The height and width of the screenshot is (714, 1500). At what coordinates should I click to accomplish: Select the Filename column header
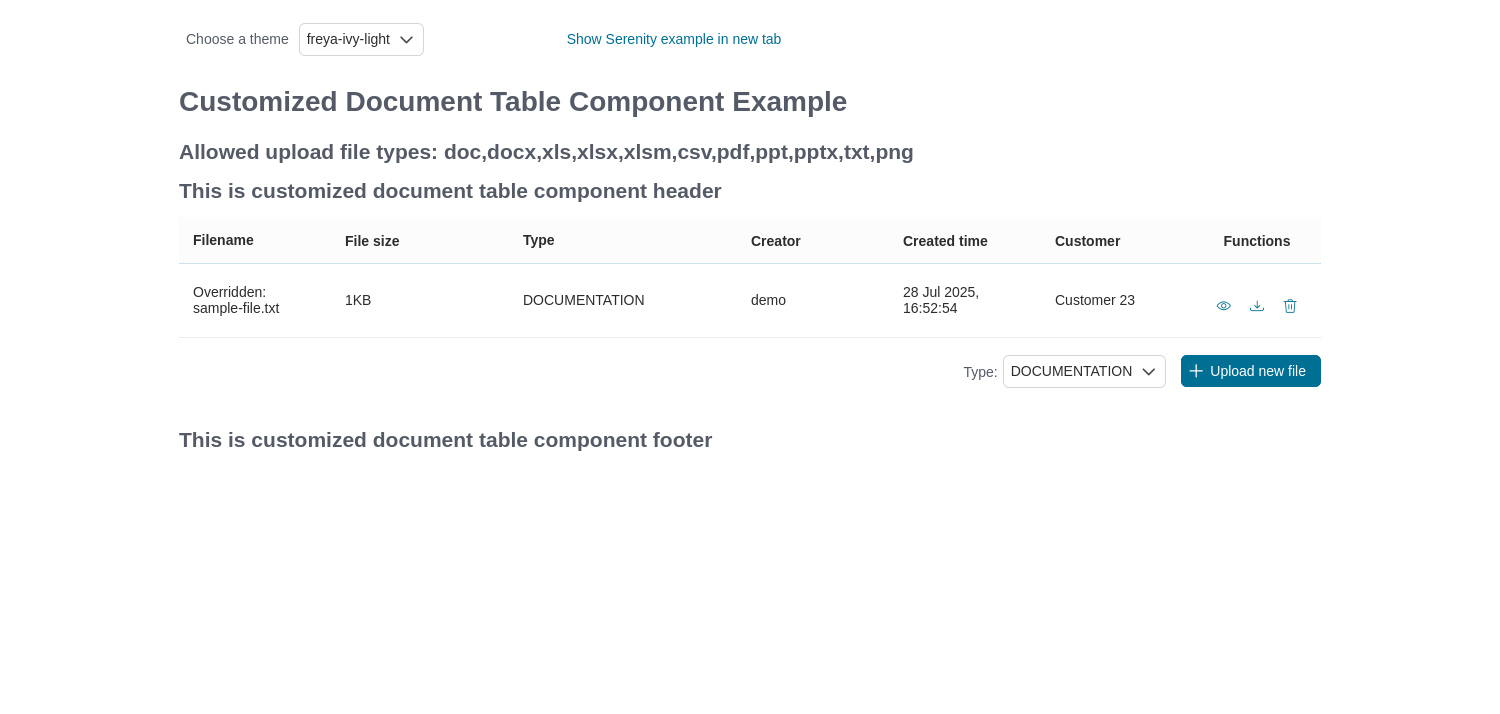tap(223, 240)
